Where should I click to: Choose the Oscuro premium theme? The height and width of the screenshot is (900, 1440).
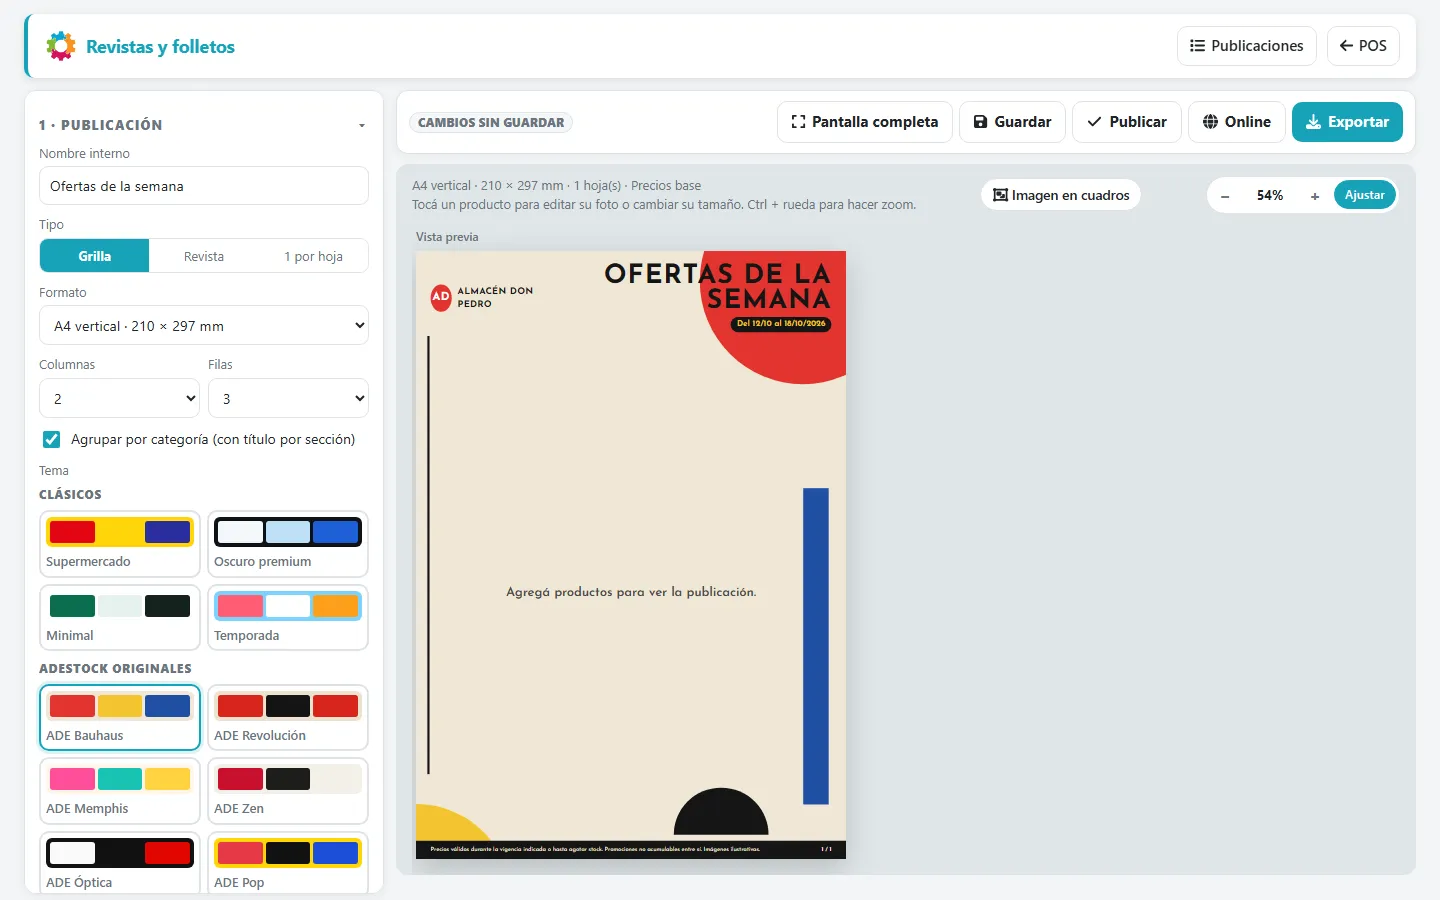pos(288,544)
